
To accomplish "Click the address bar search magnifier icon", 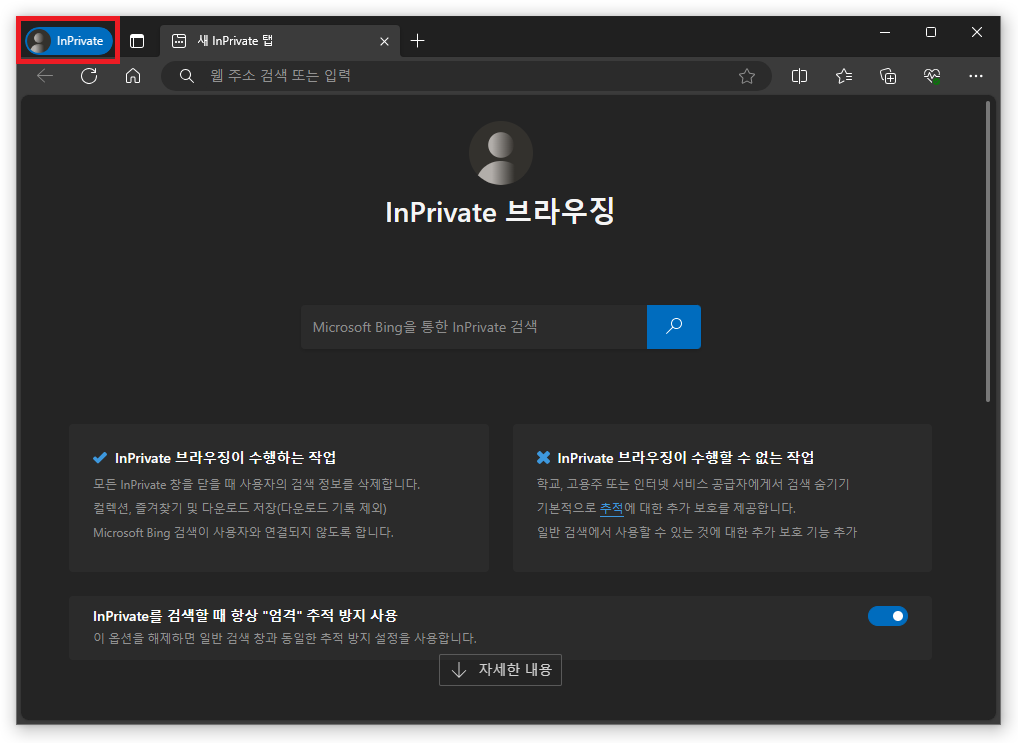I will [x=186, y=76].
